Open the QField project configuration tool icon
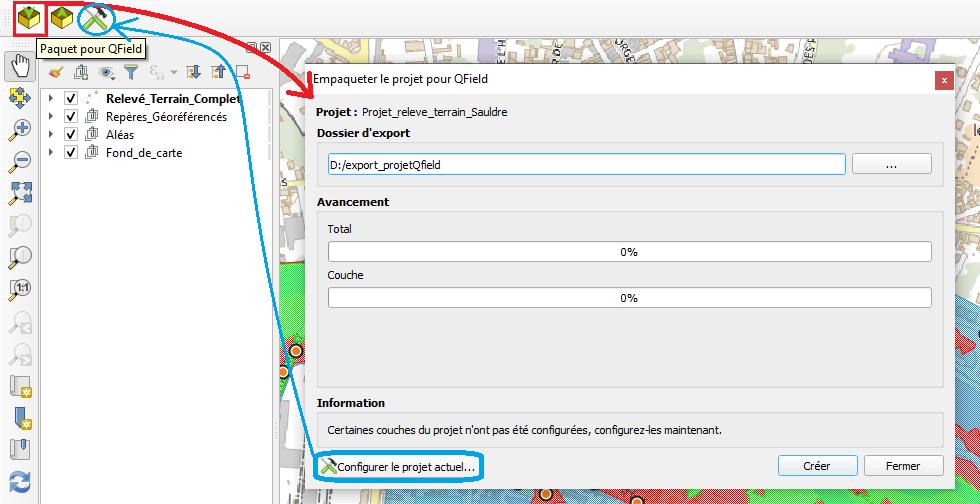The width and height of the screenshot is (980, 504). tap(95, 19)
